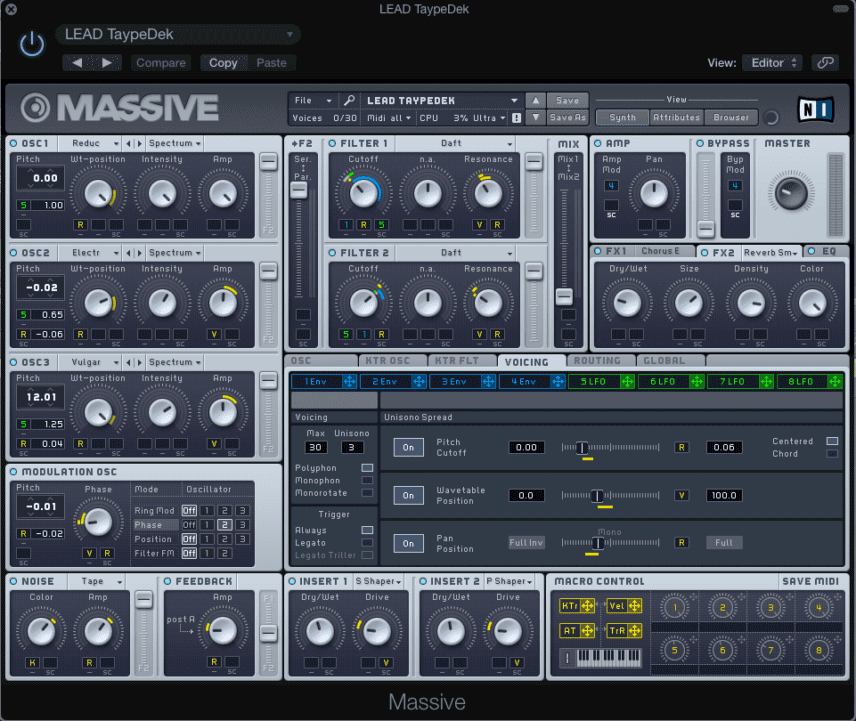Open the File menu dropdown
Image resolution: width=856 pixels, height=721 pixels.
click(312, 100)
